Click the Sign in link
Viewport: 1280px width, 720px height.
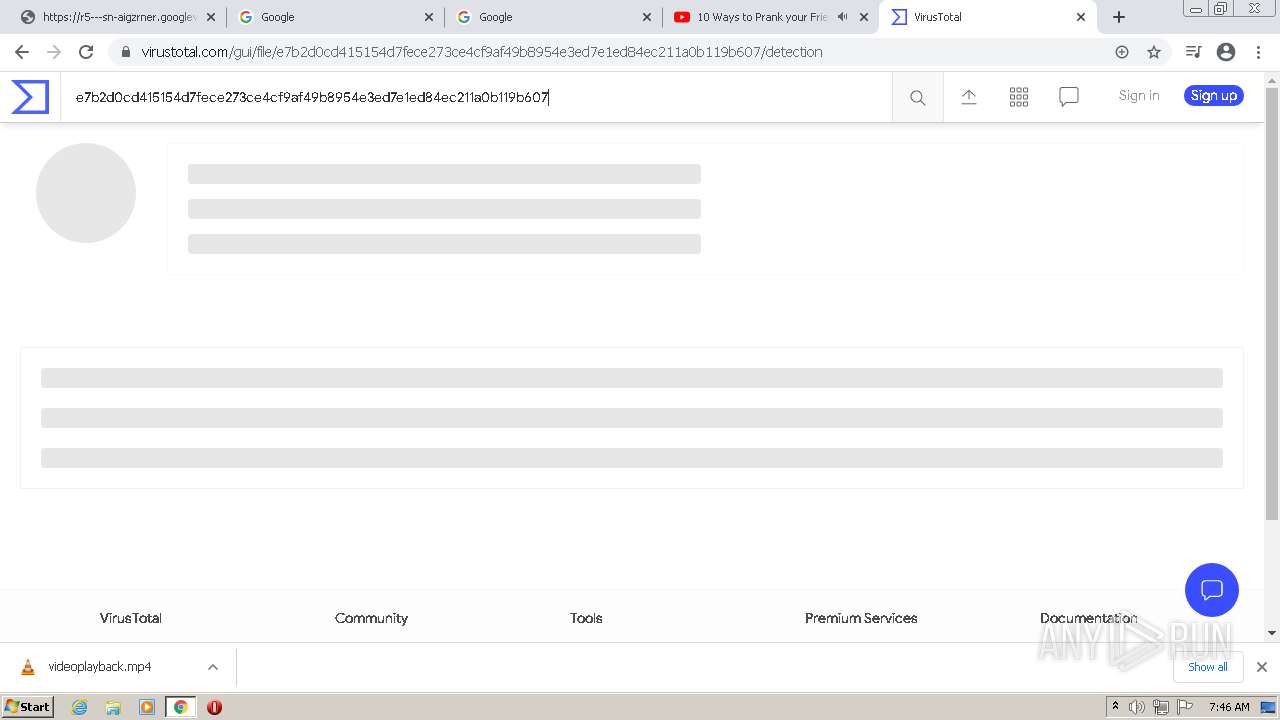1139,96
